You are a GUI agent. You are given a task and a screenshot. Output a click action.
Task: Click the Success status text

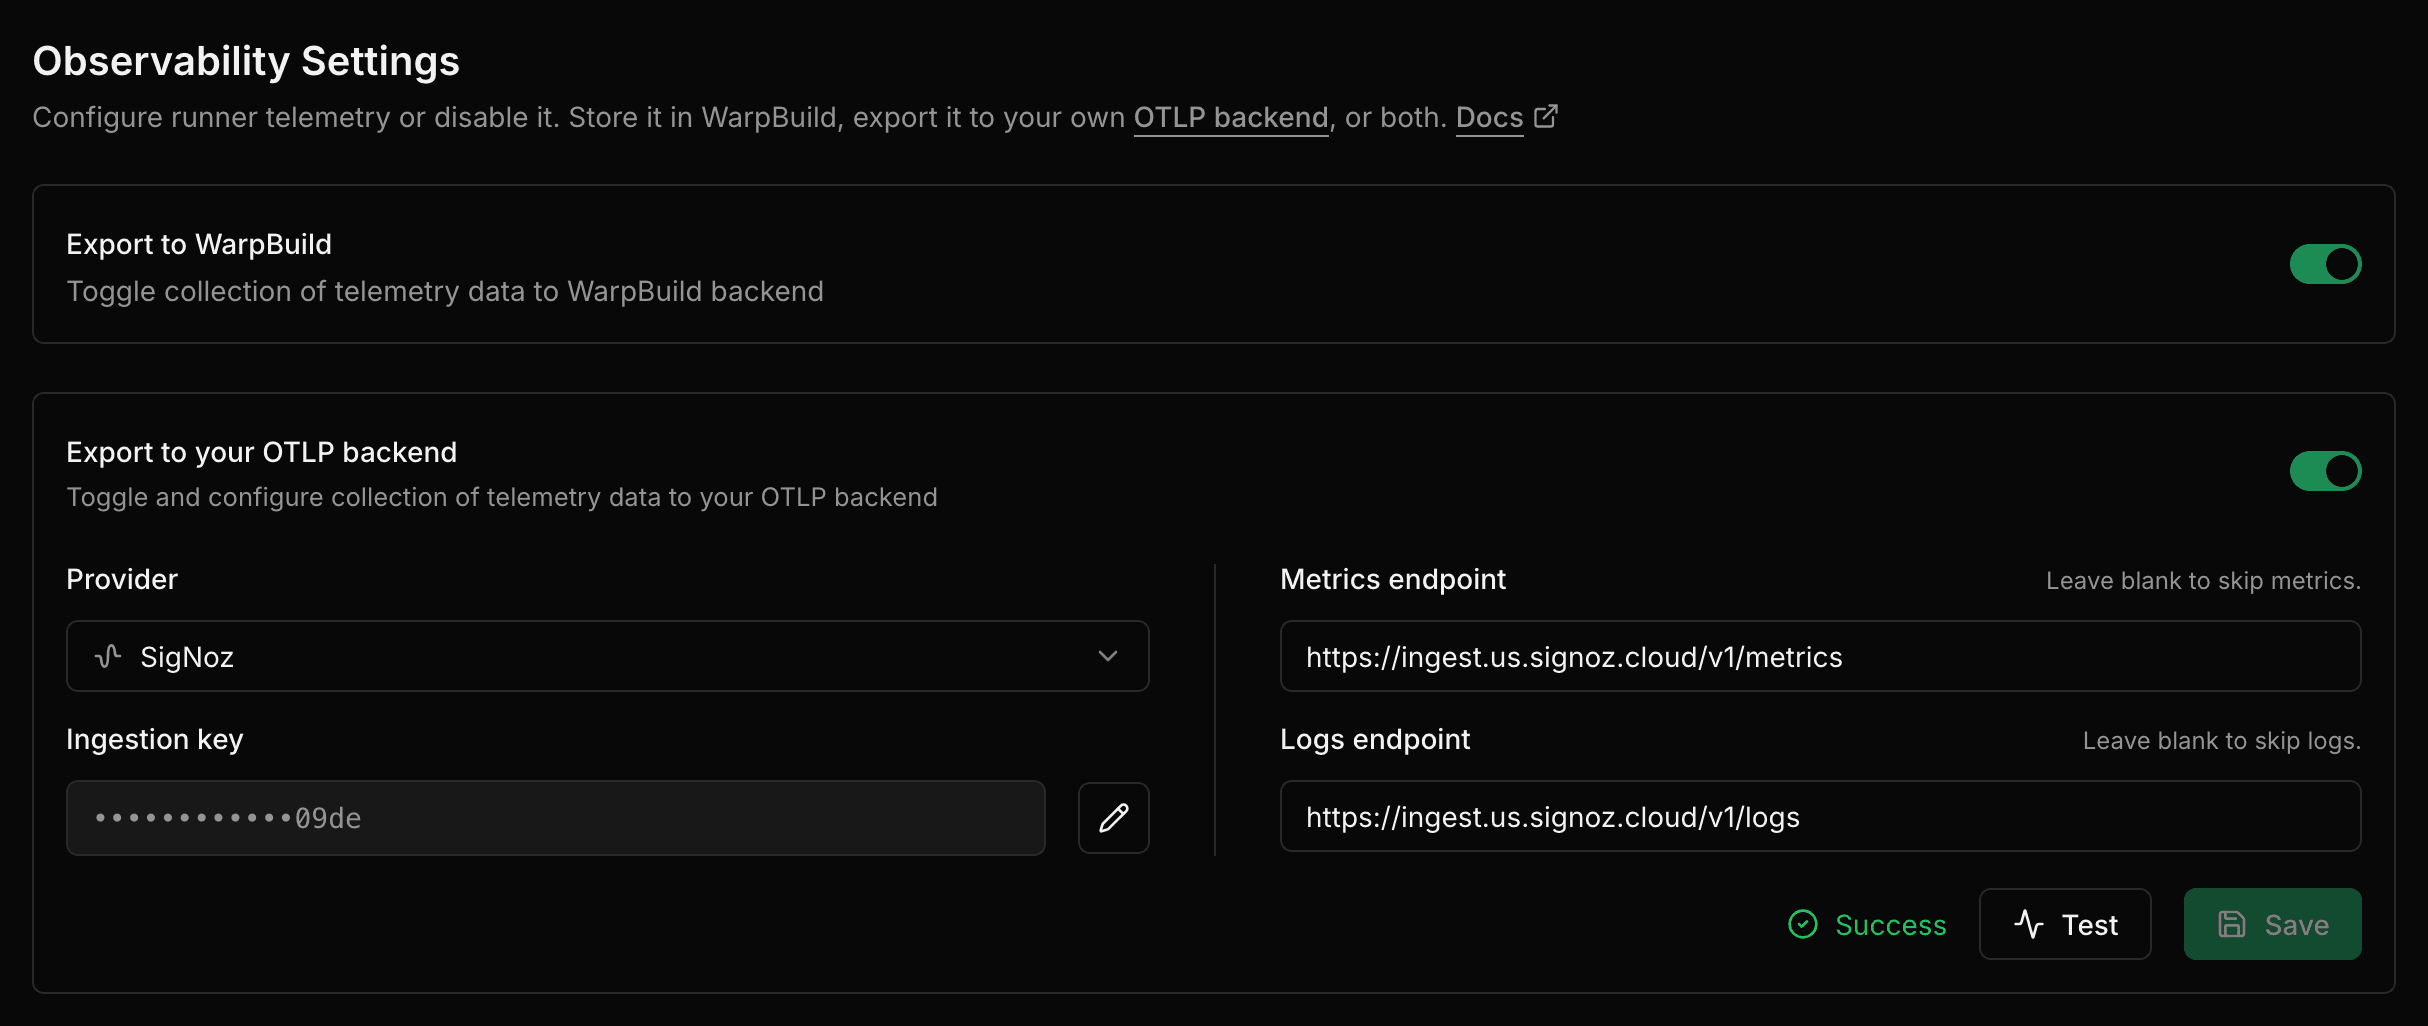pyautogui.click(x=1891, y=925)
